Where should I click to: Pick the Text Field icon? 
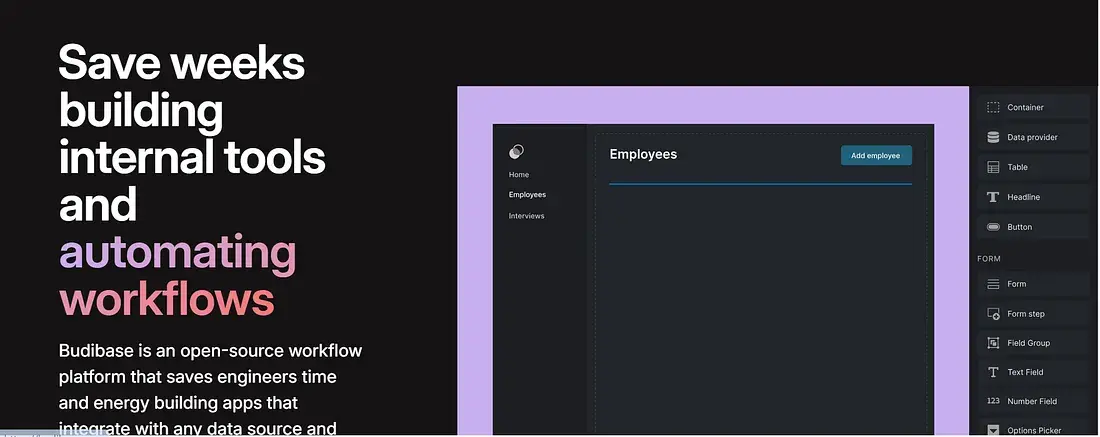(x=993, y=372)
